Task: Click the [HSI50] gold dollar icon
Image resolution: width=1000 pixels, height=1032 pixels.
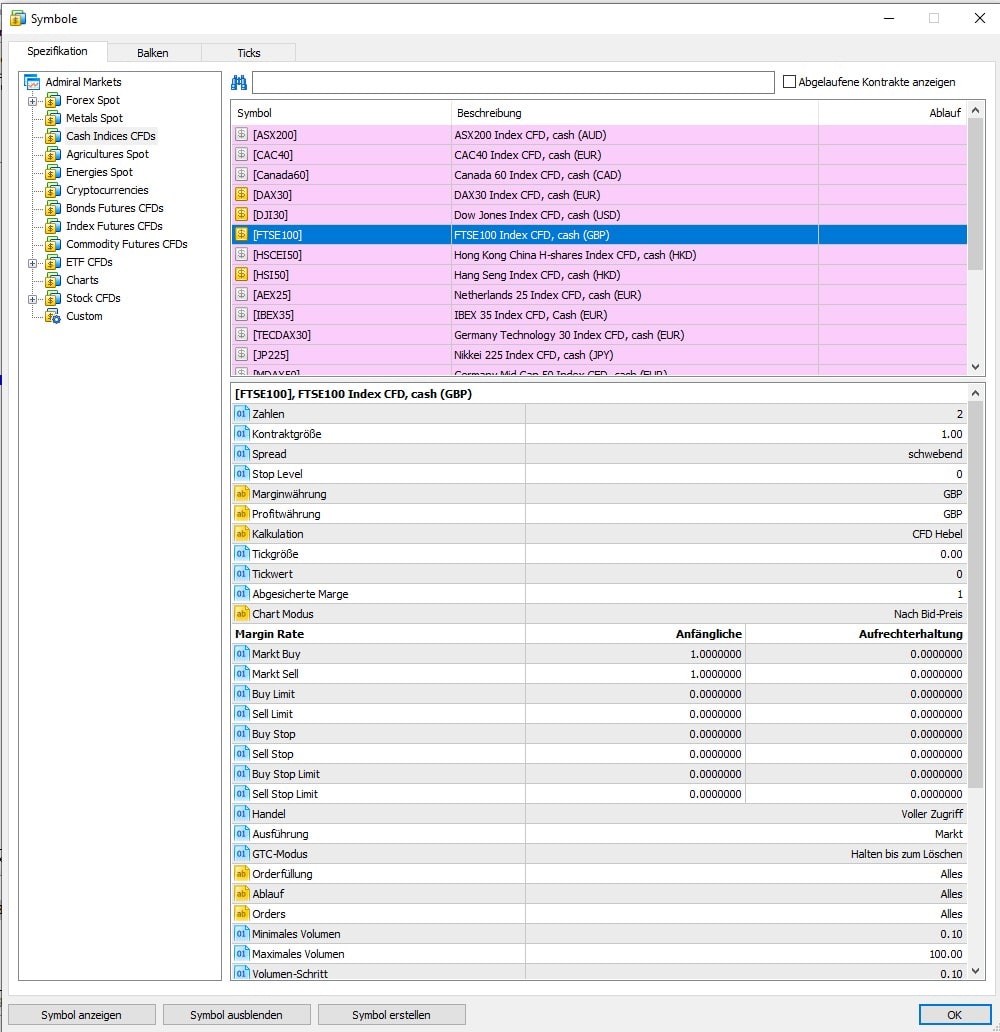Action: [x=242, y=274]
